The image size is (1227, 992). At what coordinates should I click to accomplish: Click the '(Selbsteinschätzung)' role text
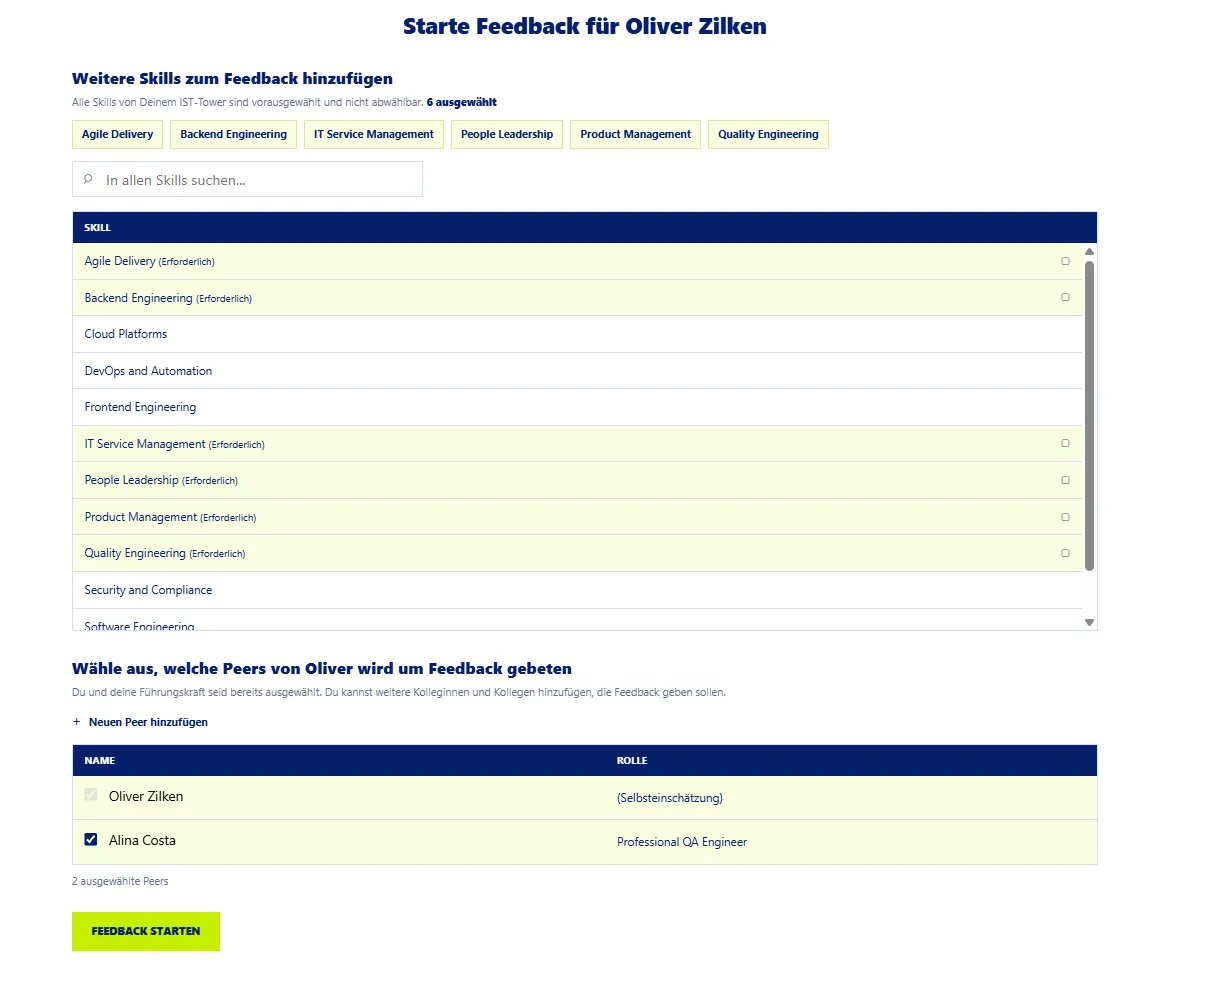(x=670, y=798)
